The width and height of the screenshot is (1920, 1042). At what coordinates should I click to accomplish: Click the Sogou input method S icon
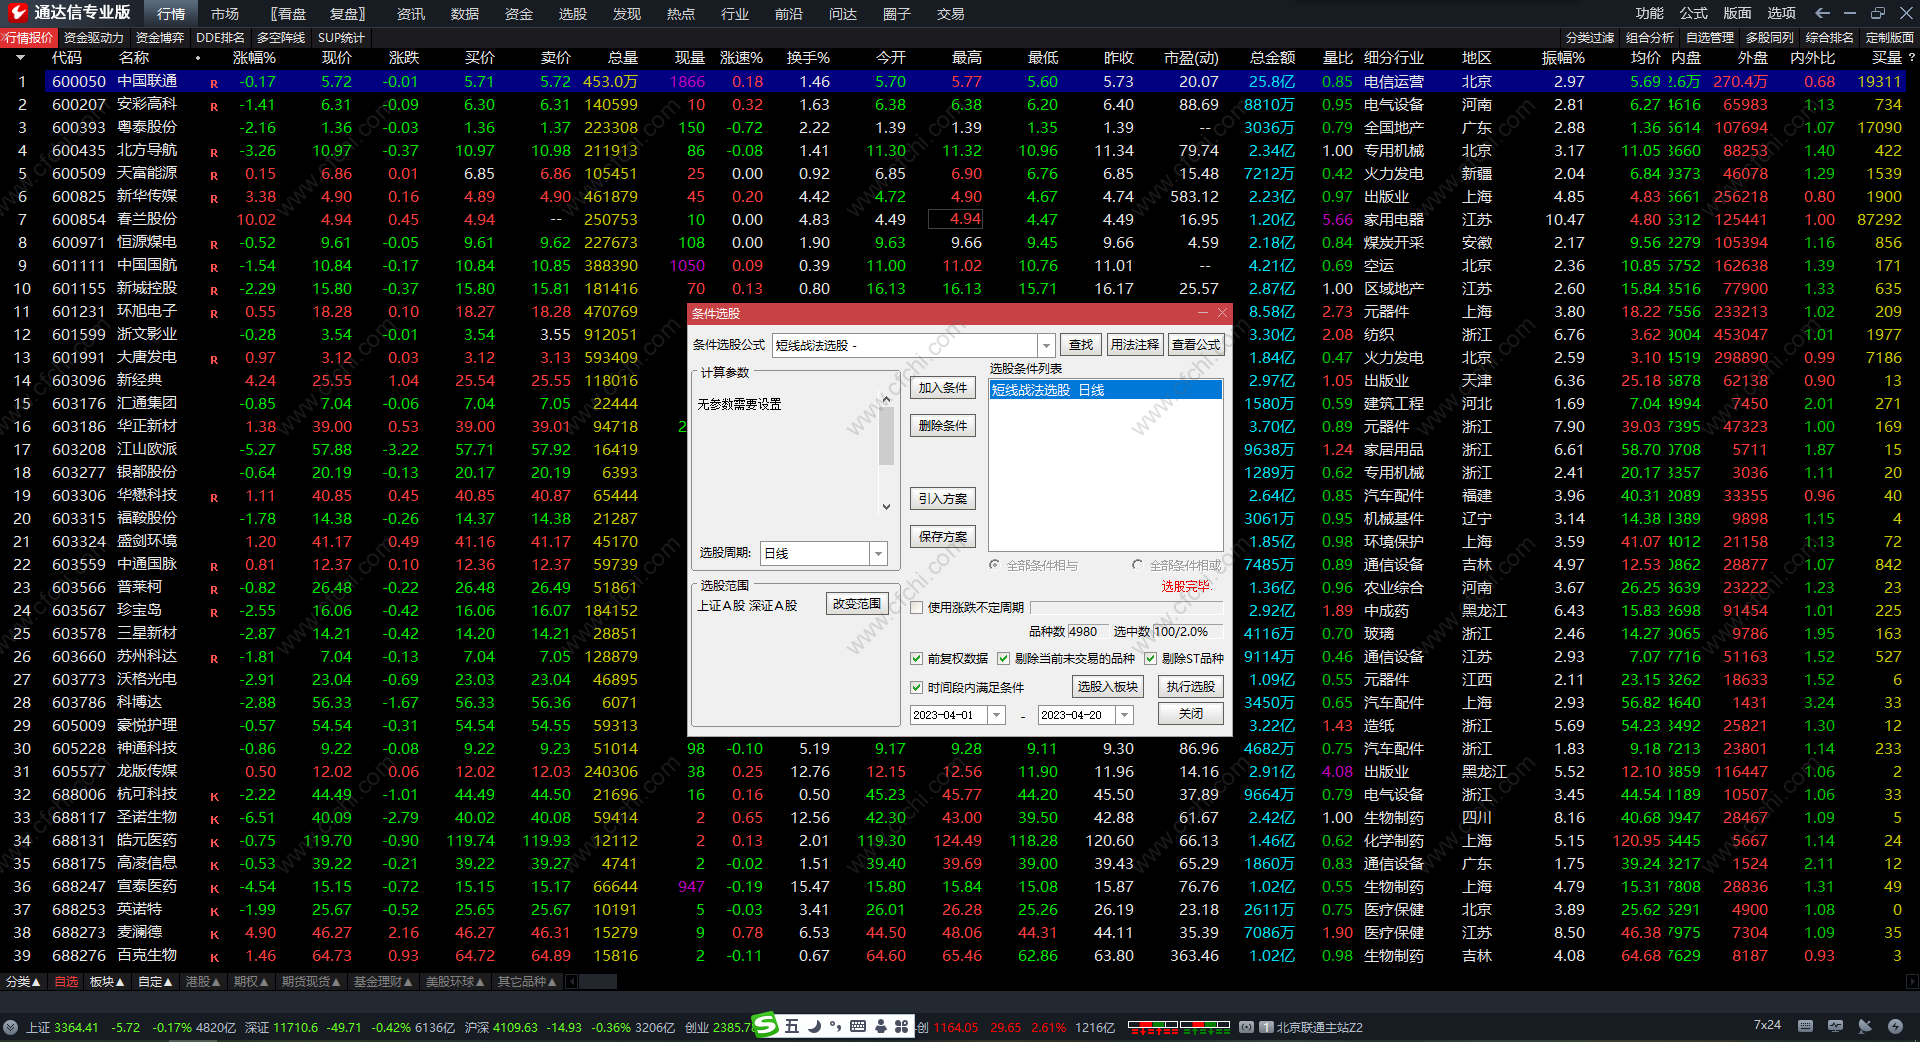tap(765, 1025)
